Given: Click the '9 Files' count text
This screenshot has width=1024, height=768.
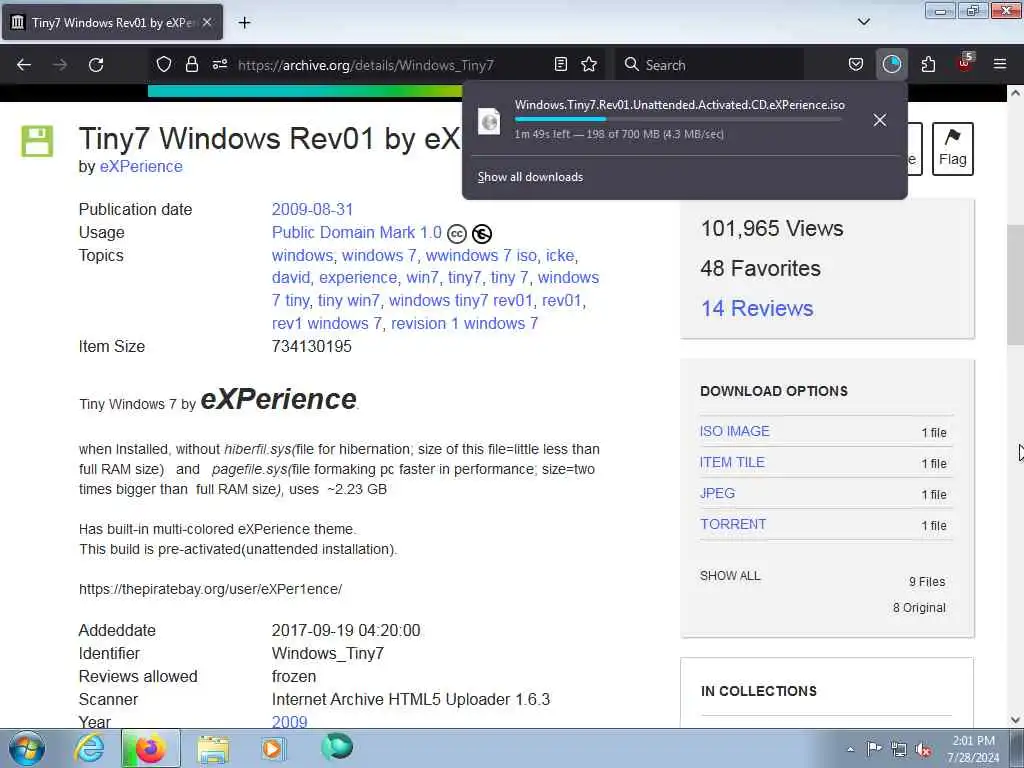Looking at the screenshot, I should coord(927,582).
